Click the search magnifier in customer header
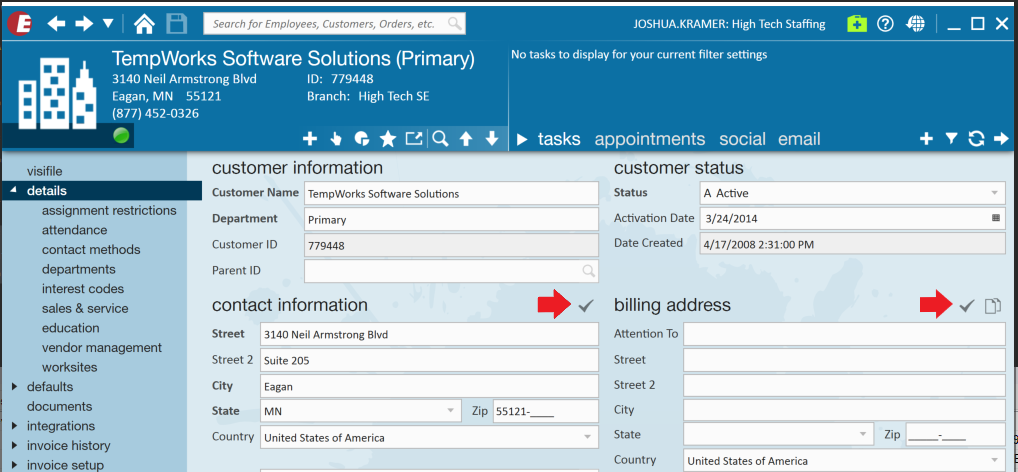Screen dimensions: 1018x472 tap(440, 138)
